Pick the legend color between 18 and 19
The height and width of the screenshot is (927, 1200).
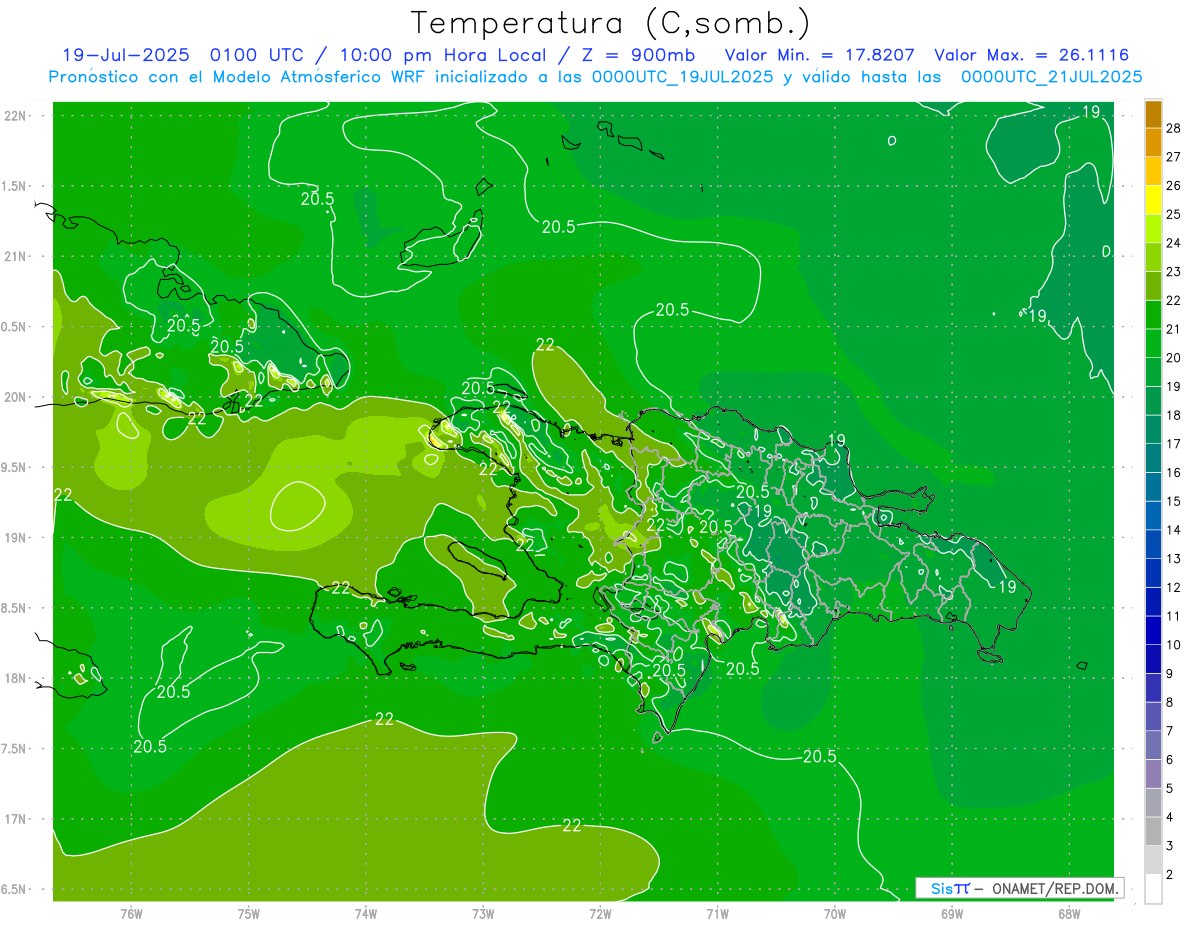tap(1153, 401)
